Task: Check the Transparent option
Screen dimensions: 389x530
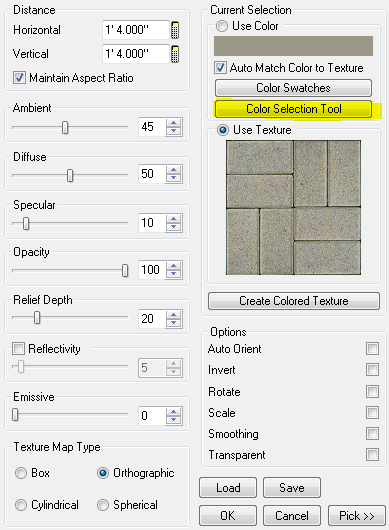Action: tap(372, 455)
